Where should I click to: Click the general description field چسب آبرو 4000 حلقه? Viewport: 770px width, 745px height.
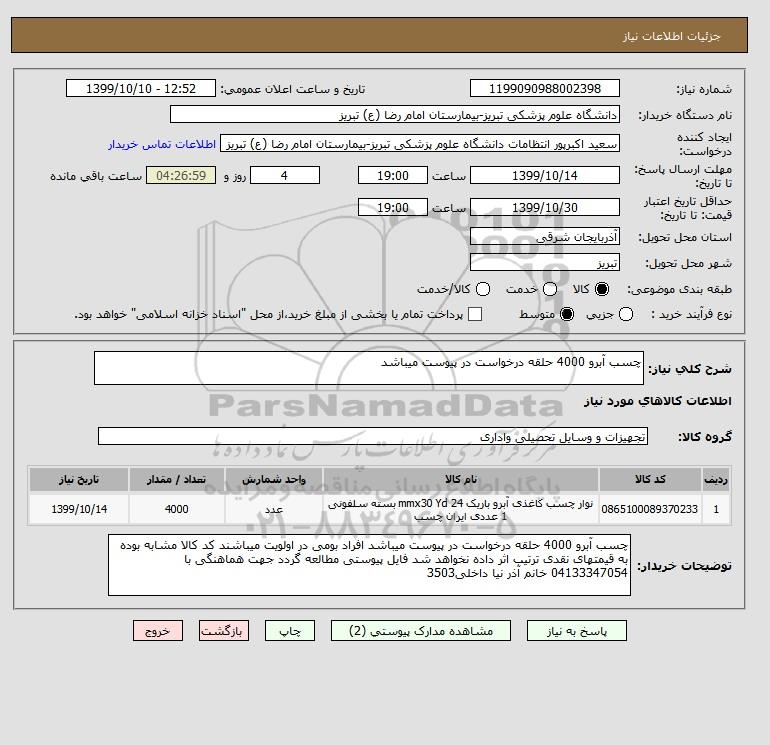click(x=369, y=368)
